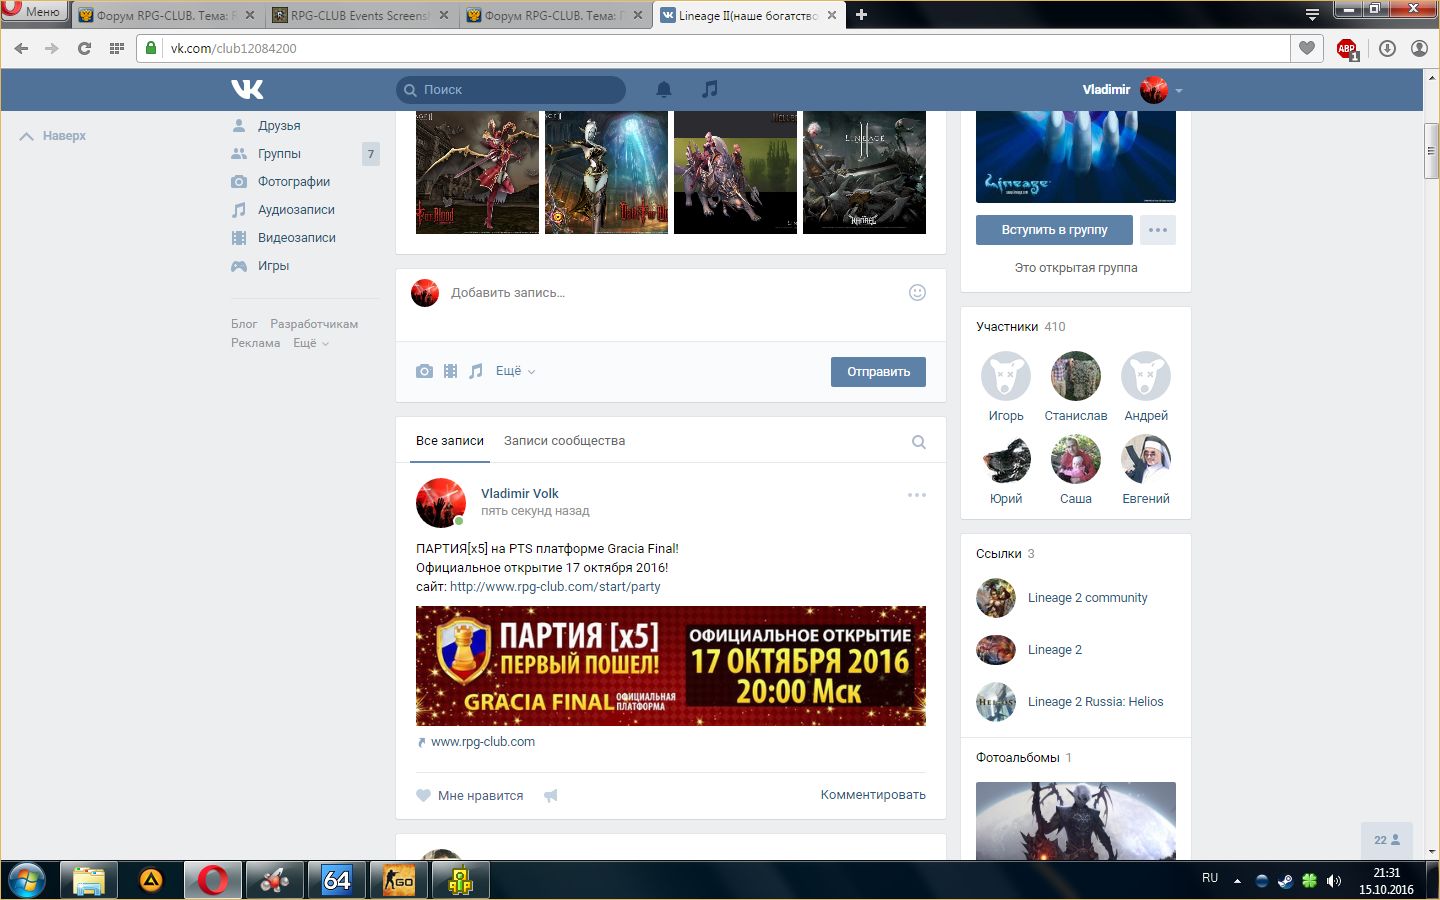Open the Lineage 2 link in Ссылки
This screenshot has height=900, width=1440.
point(1055,650)
